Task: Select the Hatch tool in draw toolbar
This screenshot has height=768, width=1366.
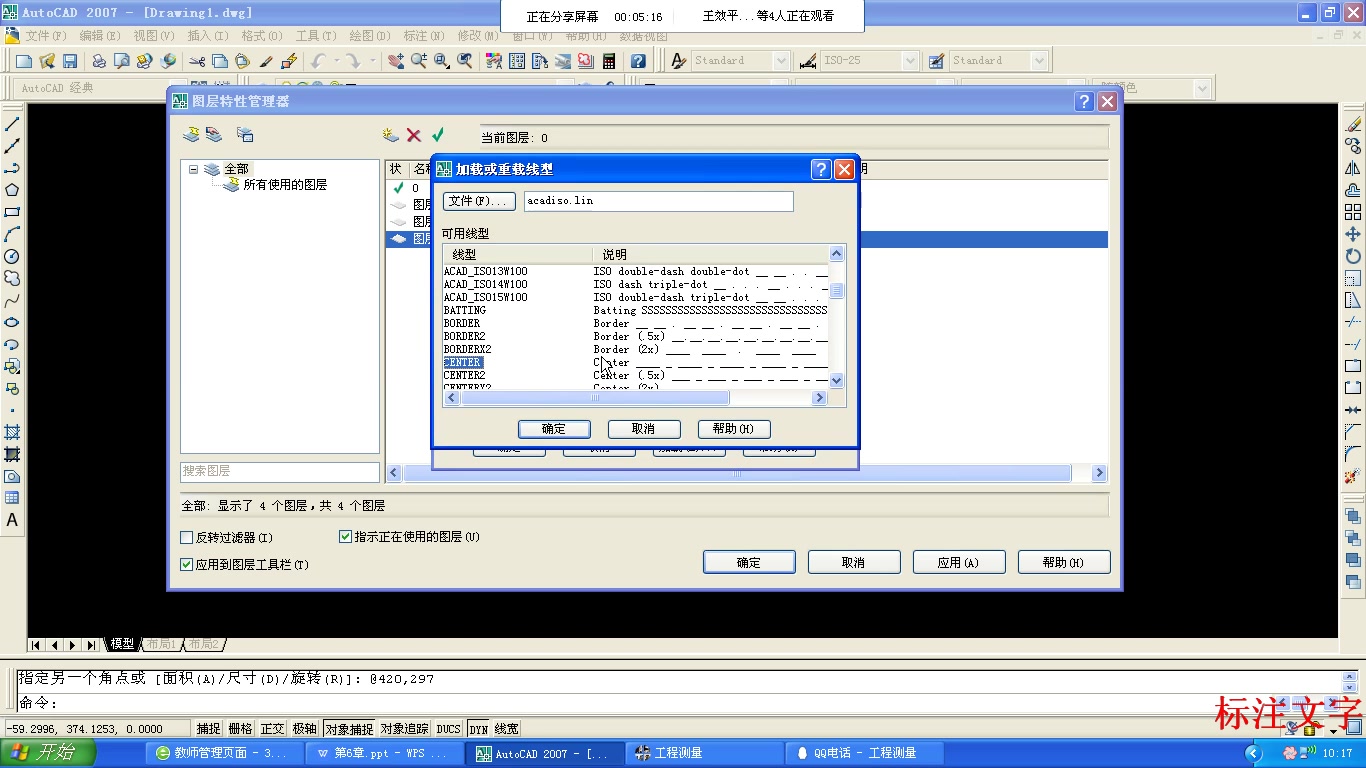Action: click(x=12, y=432)
